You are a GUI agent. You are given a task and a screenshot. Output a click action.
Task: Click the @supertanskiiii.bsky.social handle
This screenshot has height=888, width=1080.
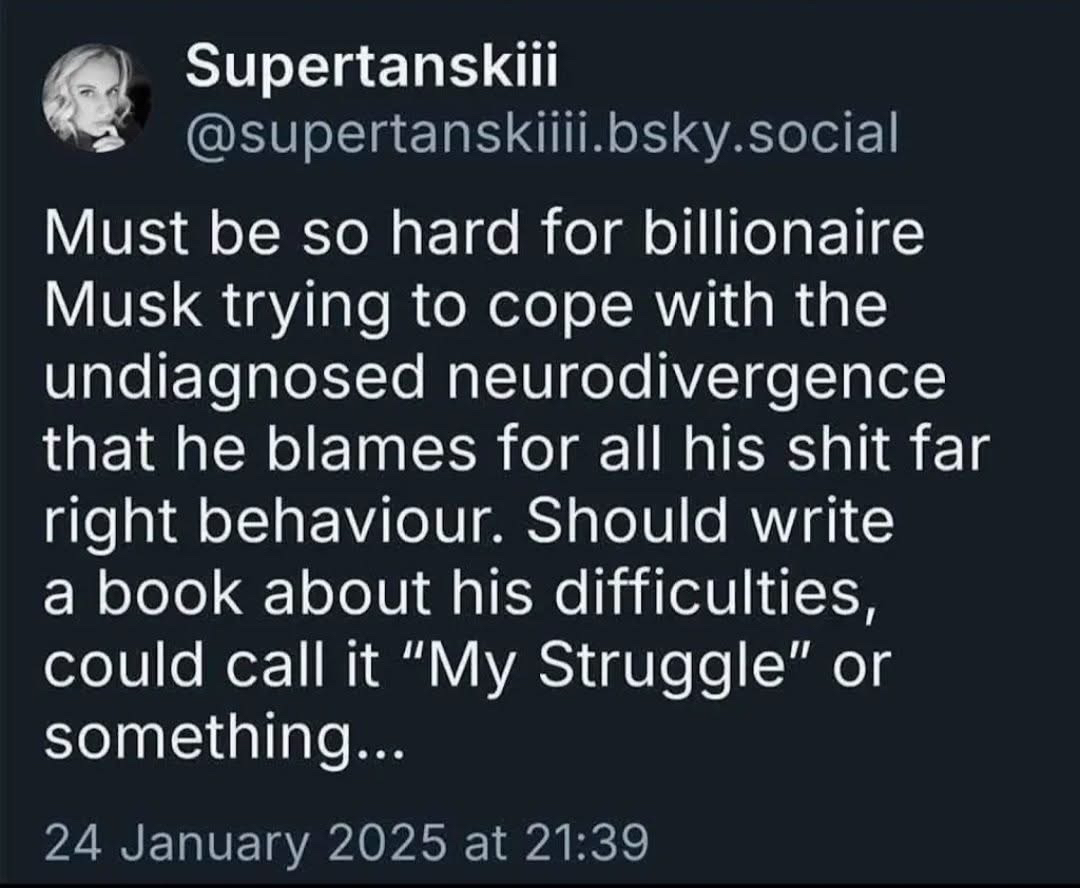pyautogui.click(x=541, y=132)
